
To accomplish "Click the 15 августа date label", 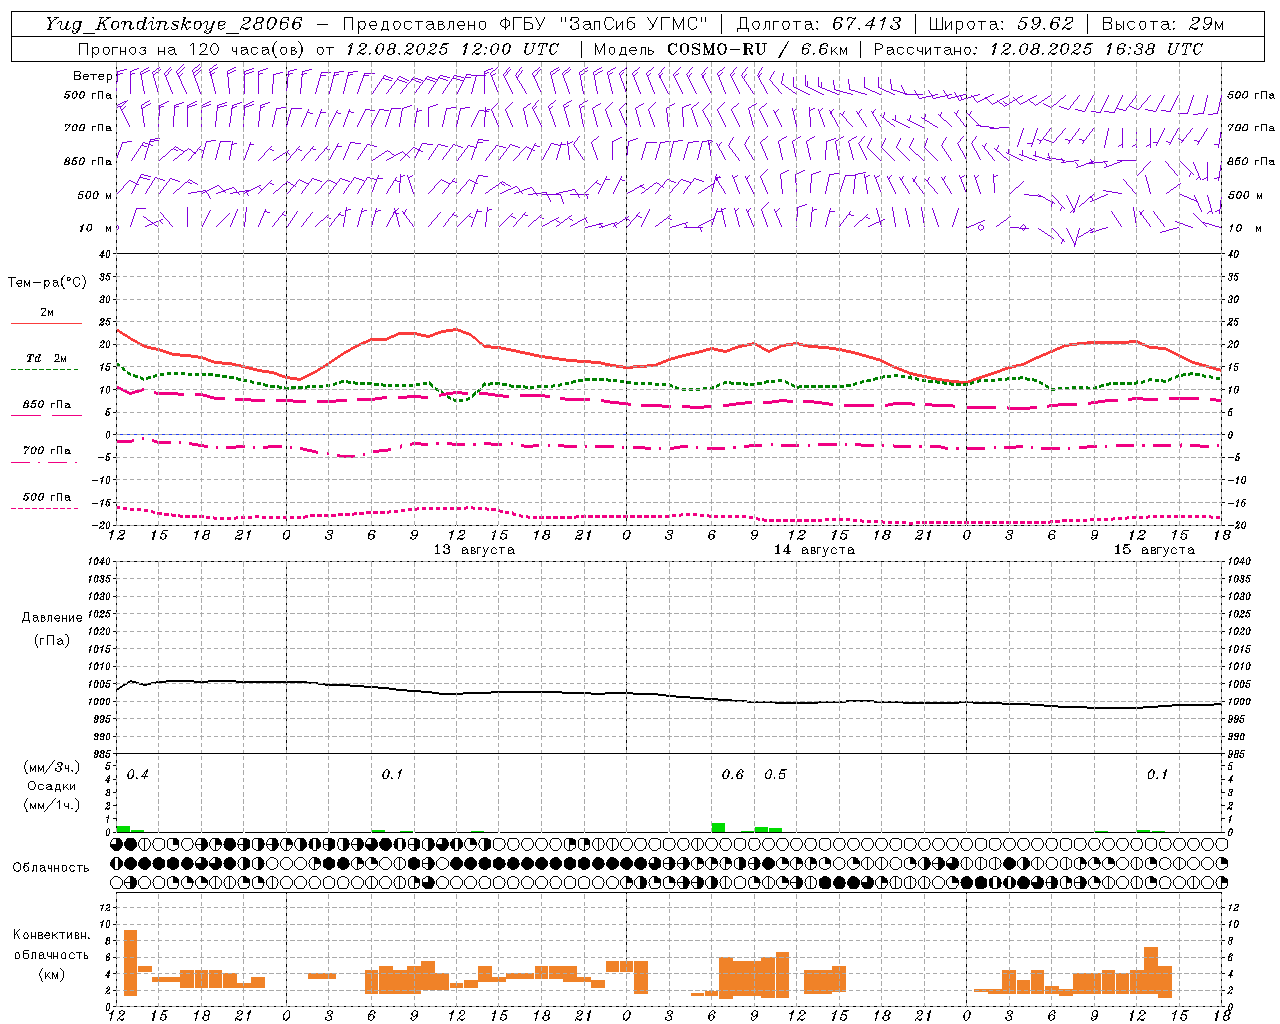I will tap(1154, 550).
